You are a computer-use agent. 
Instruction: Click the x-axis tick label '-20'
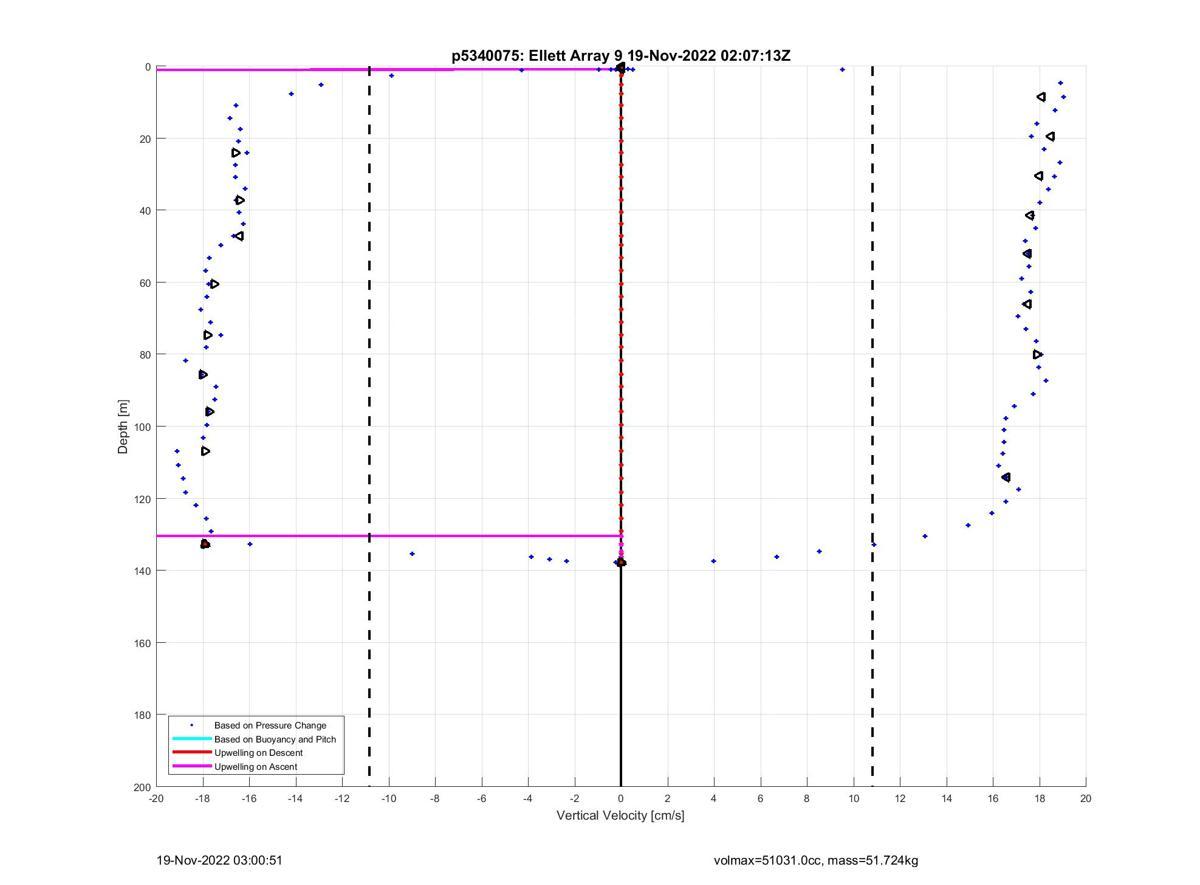click(x=156, y=798)
